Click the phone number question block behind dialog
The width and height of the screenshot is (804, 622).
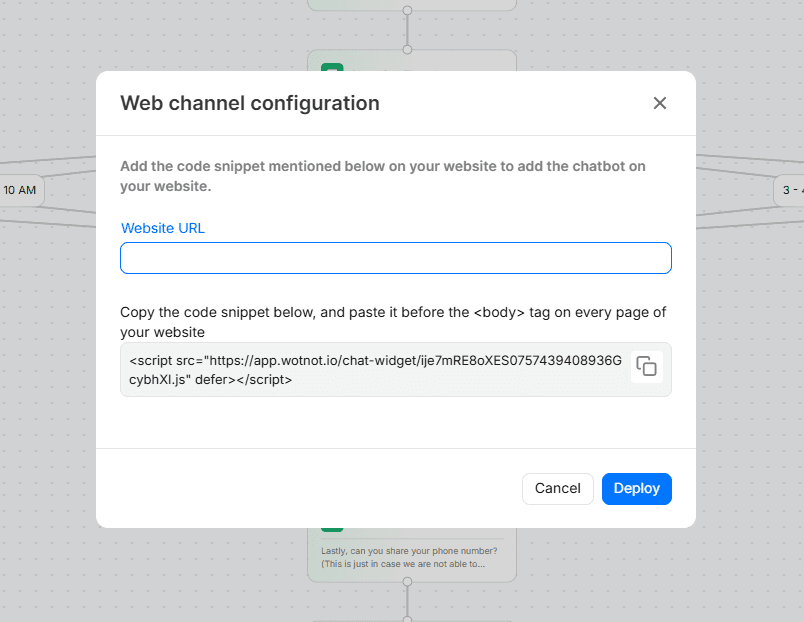tap(412, 555)
